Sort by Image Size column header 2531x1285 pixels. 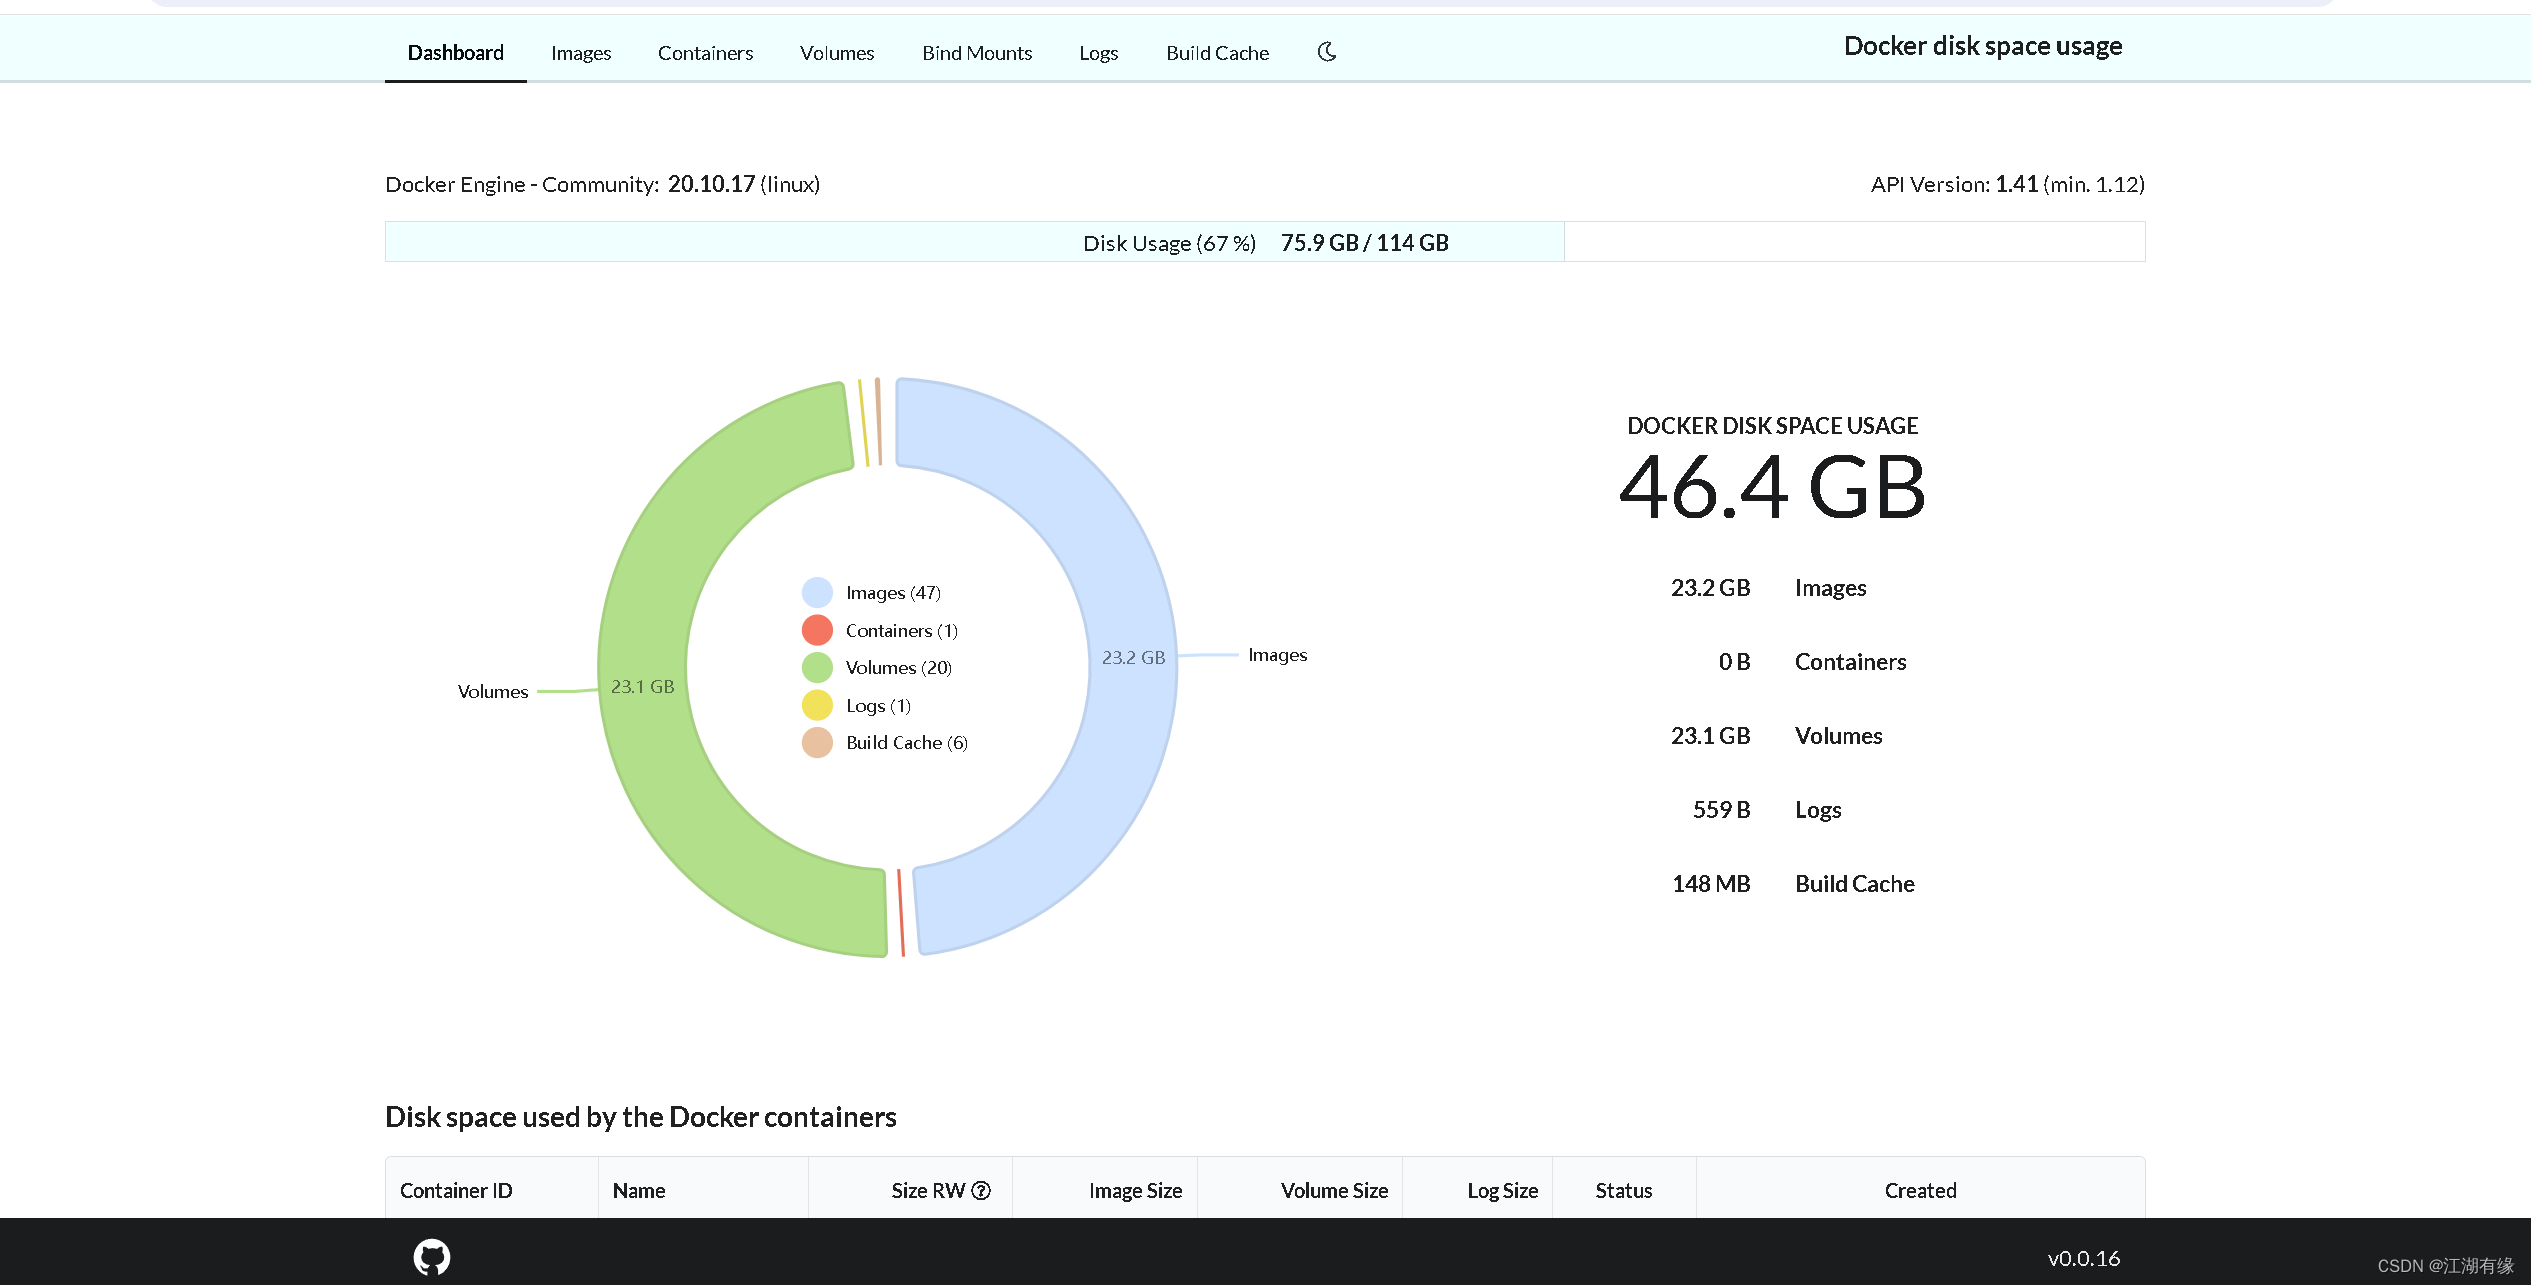[1139, 1188]
